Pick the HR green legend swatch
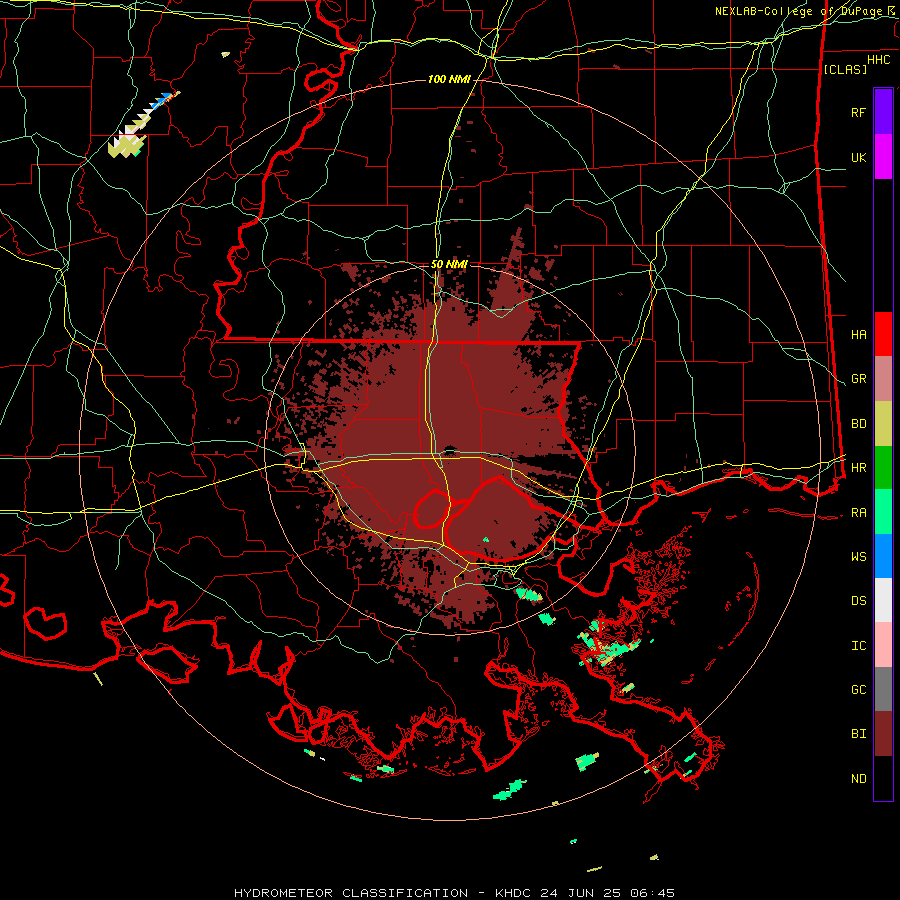 tap(883, 468)
